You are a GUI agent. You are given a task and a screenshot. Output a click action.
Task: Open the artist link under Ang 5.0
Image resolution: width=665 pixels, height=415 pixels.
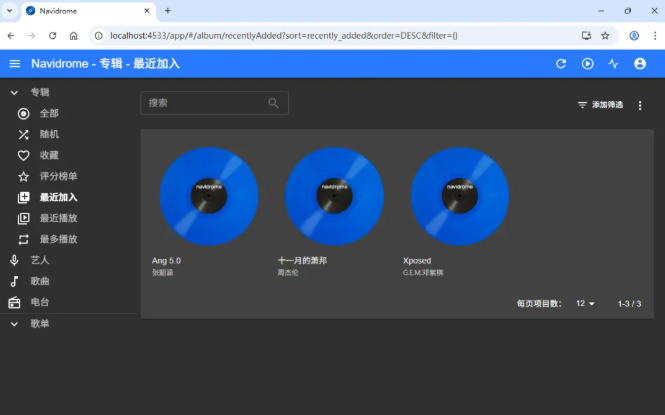click(162, 273)
